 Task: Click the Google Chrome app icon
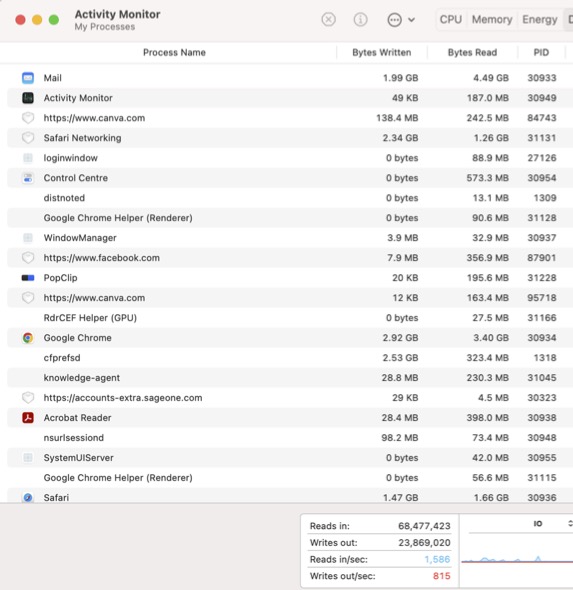28,338
